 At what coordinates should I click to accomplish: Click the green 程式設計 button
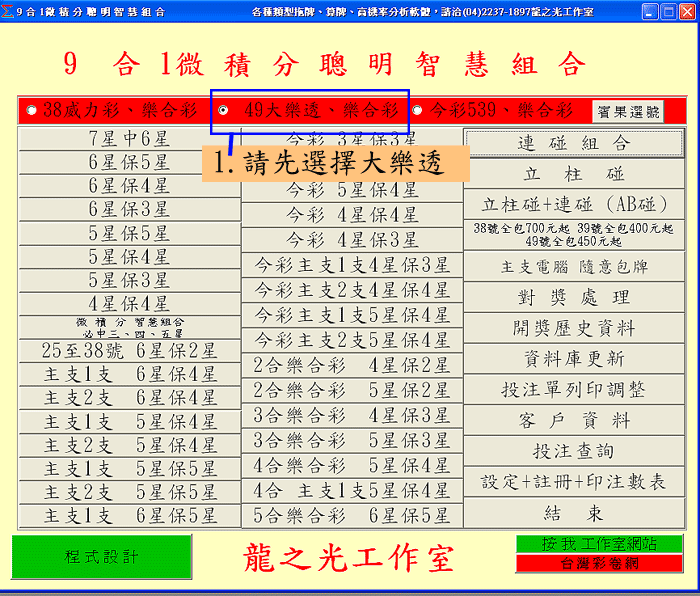(101, 557)
